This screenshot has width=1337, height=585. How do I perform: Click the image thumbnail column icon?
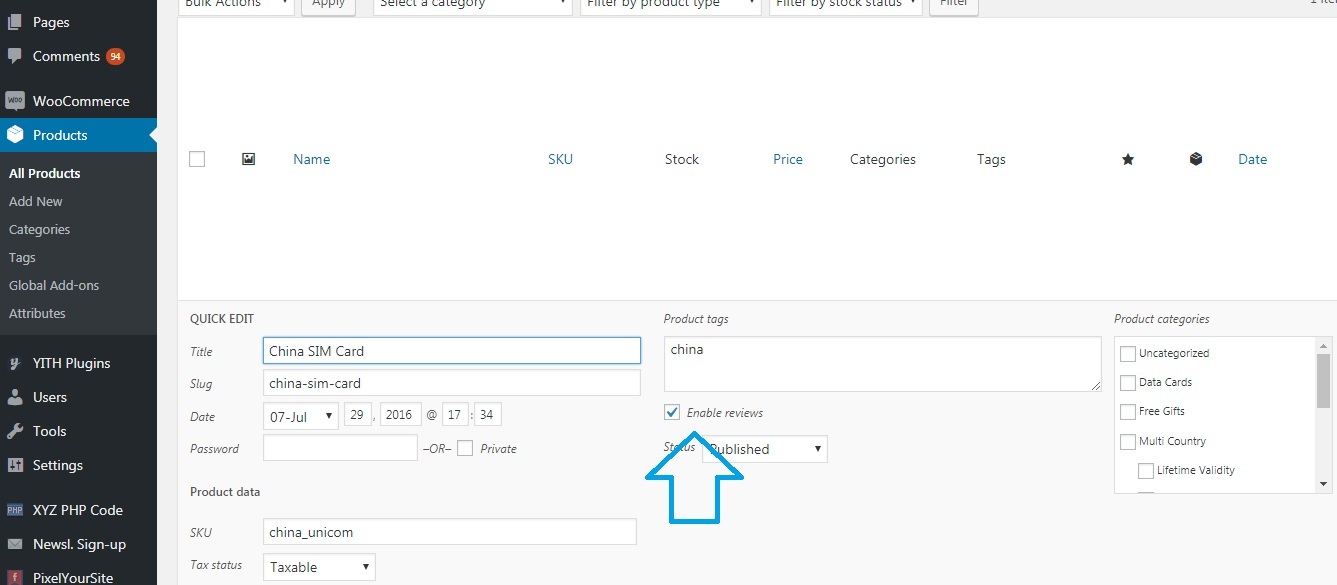tap(248, 159)
